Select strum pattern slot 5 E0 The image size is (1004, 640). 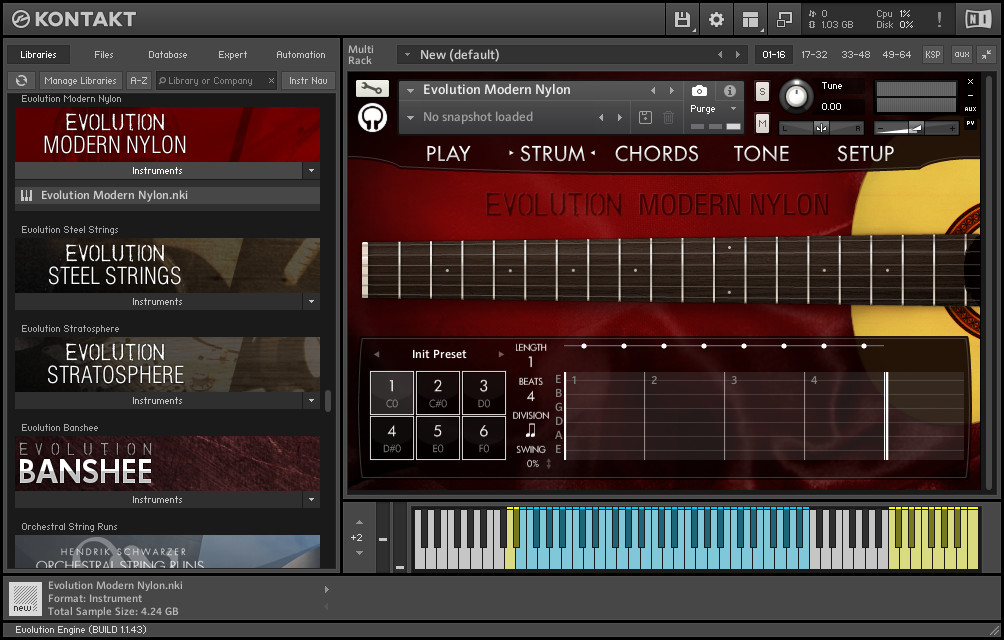pyautogui.click(x=438, y=438)
